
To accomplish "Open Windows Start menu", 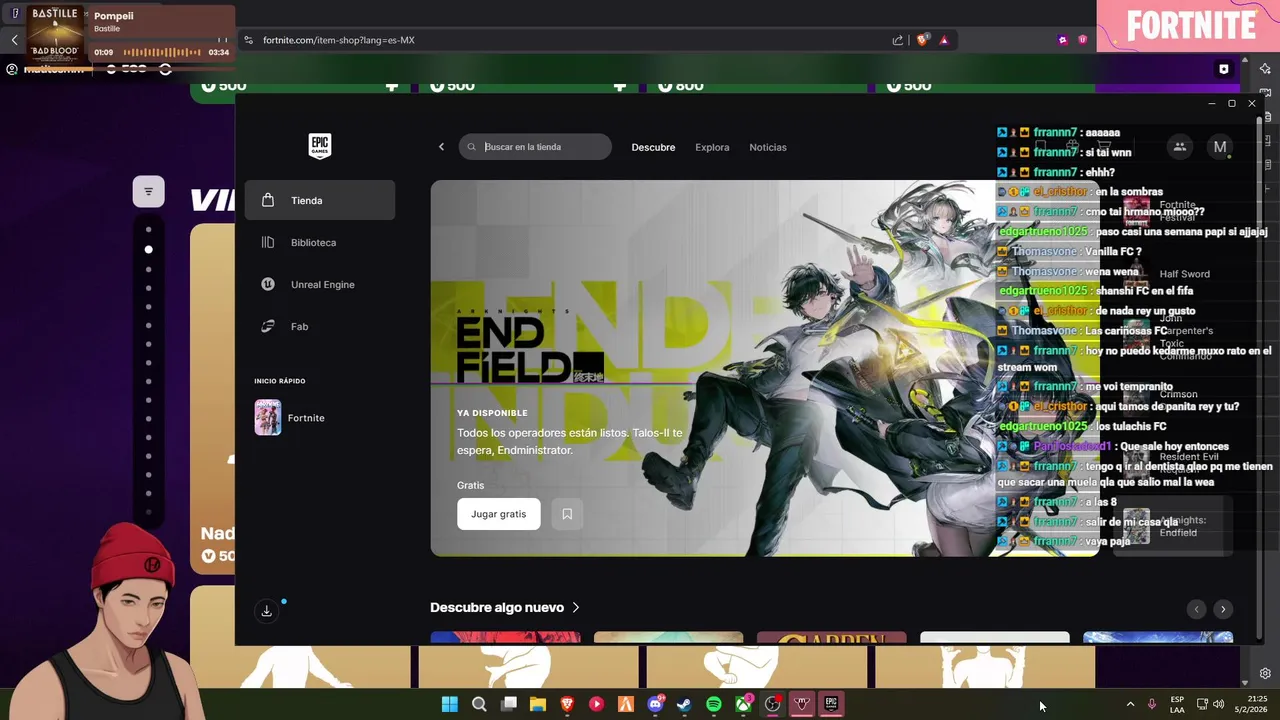I will click(450, 704).
